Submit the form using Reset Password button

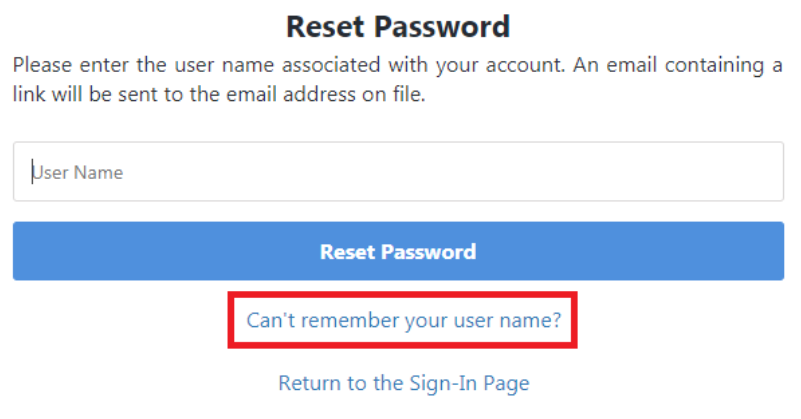[398, 251]
